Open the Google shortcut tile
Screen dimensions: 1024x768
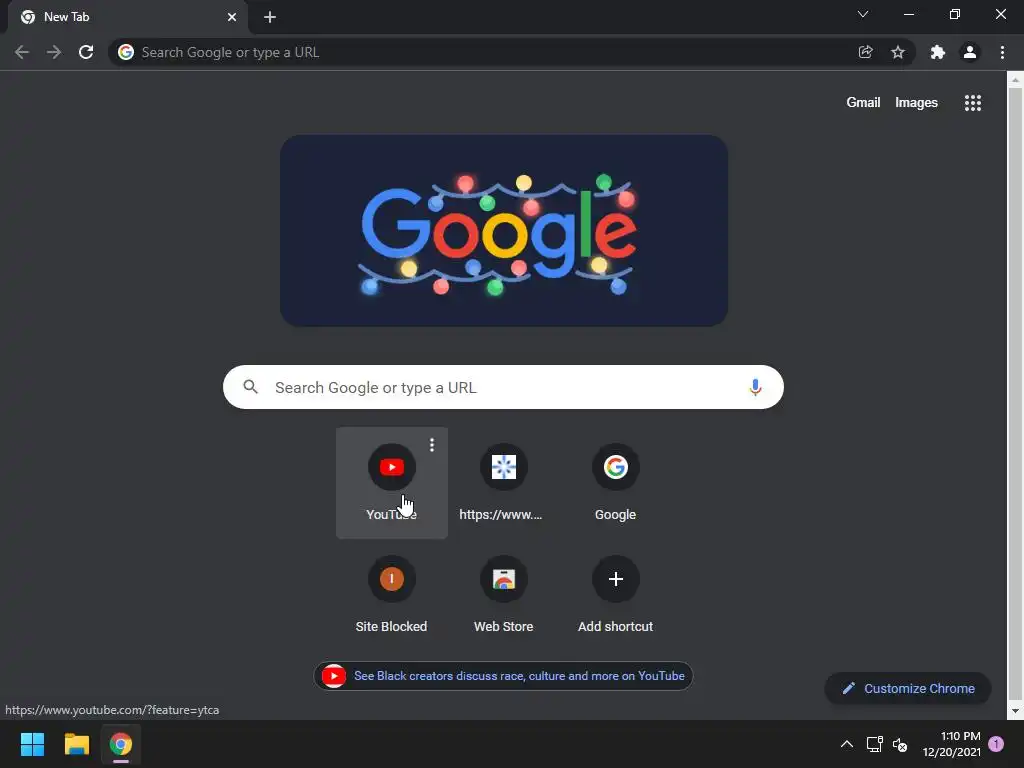point(615,483)
